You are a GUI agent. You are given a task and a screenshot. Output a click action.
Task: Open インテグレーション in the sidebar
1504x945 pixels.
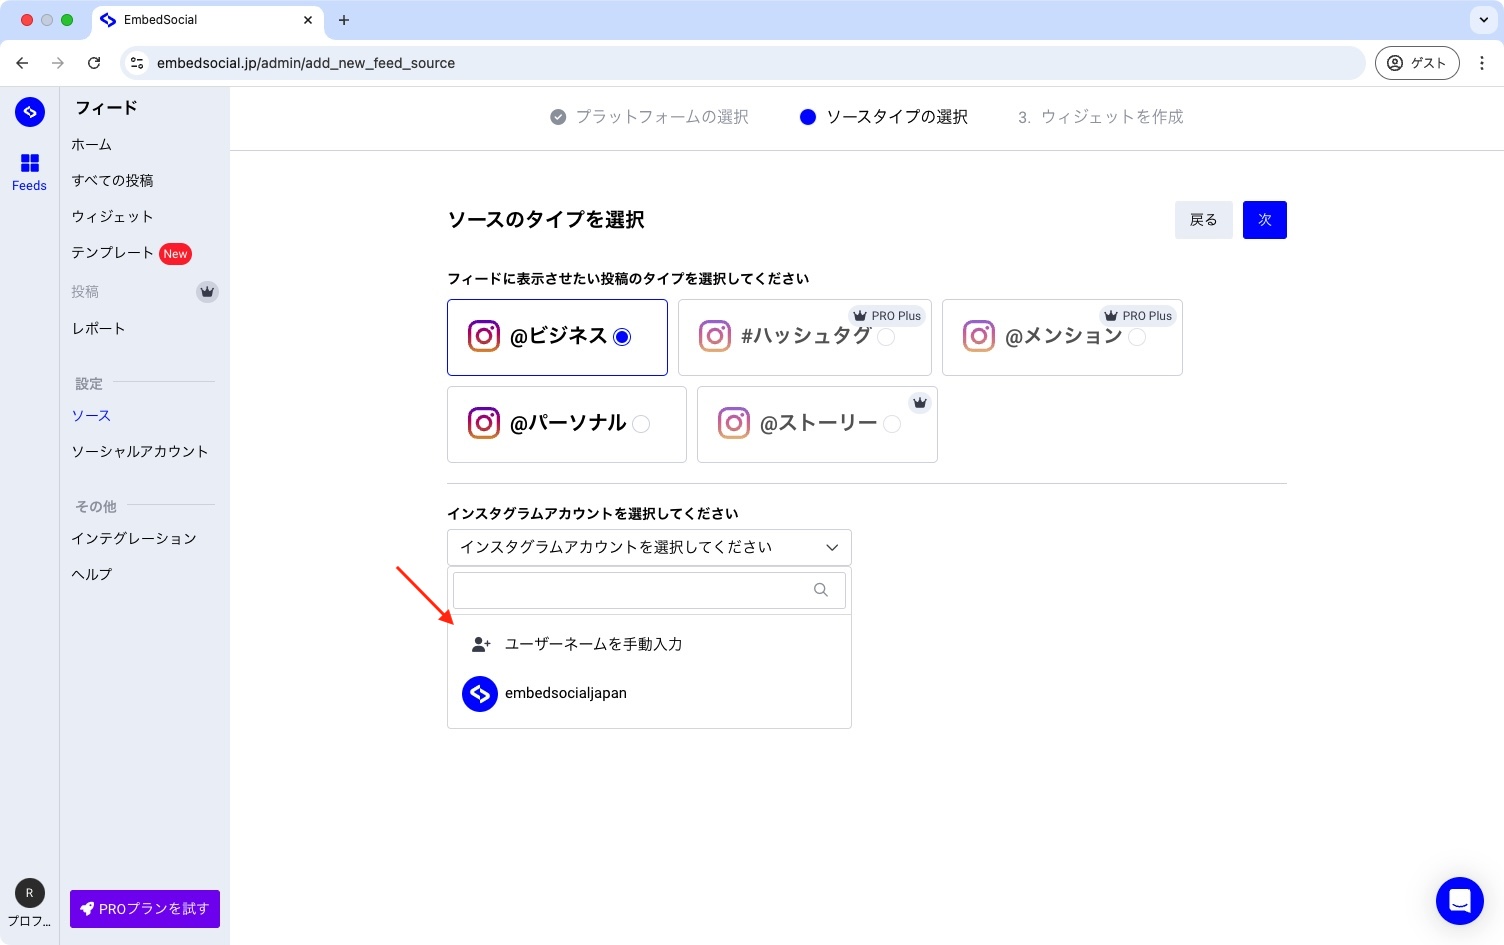[134, 539]
